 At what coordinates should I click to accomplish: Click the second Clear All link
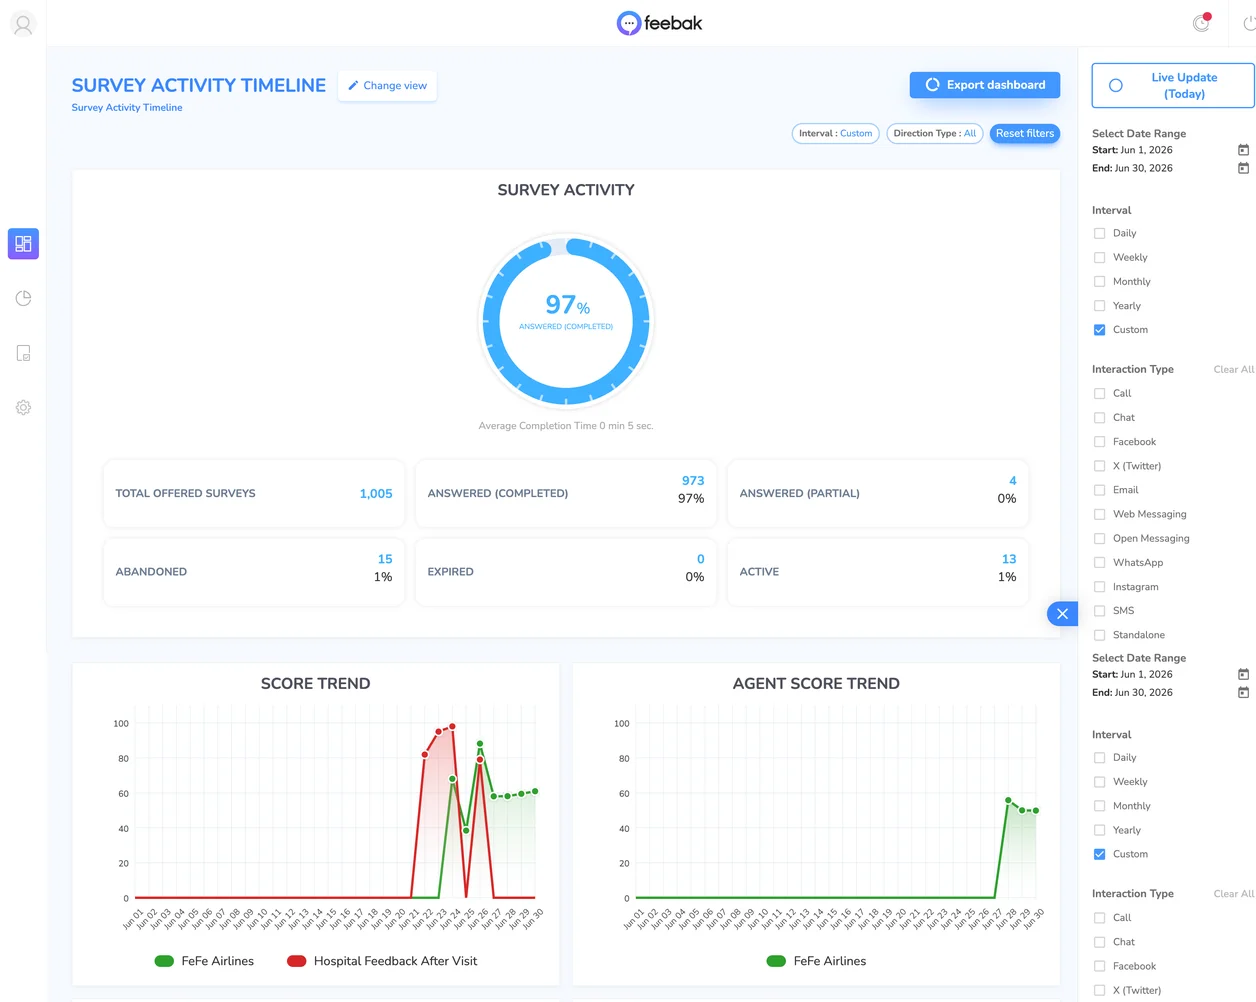(x=1233, y=894)
